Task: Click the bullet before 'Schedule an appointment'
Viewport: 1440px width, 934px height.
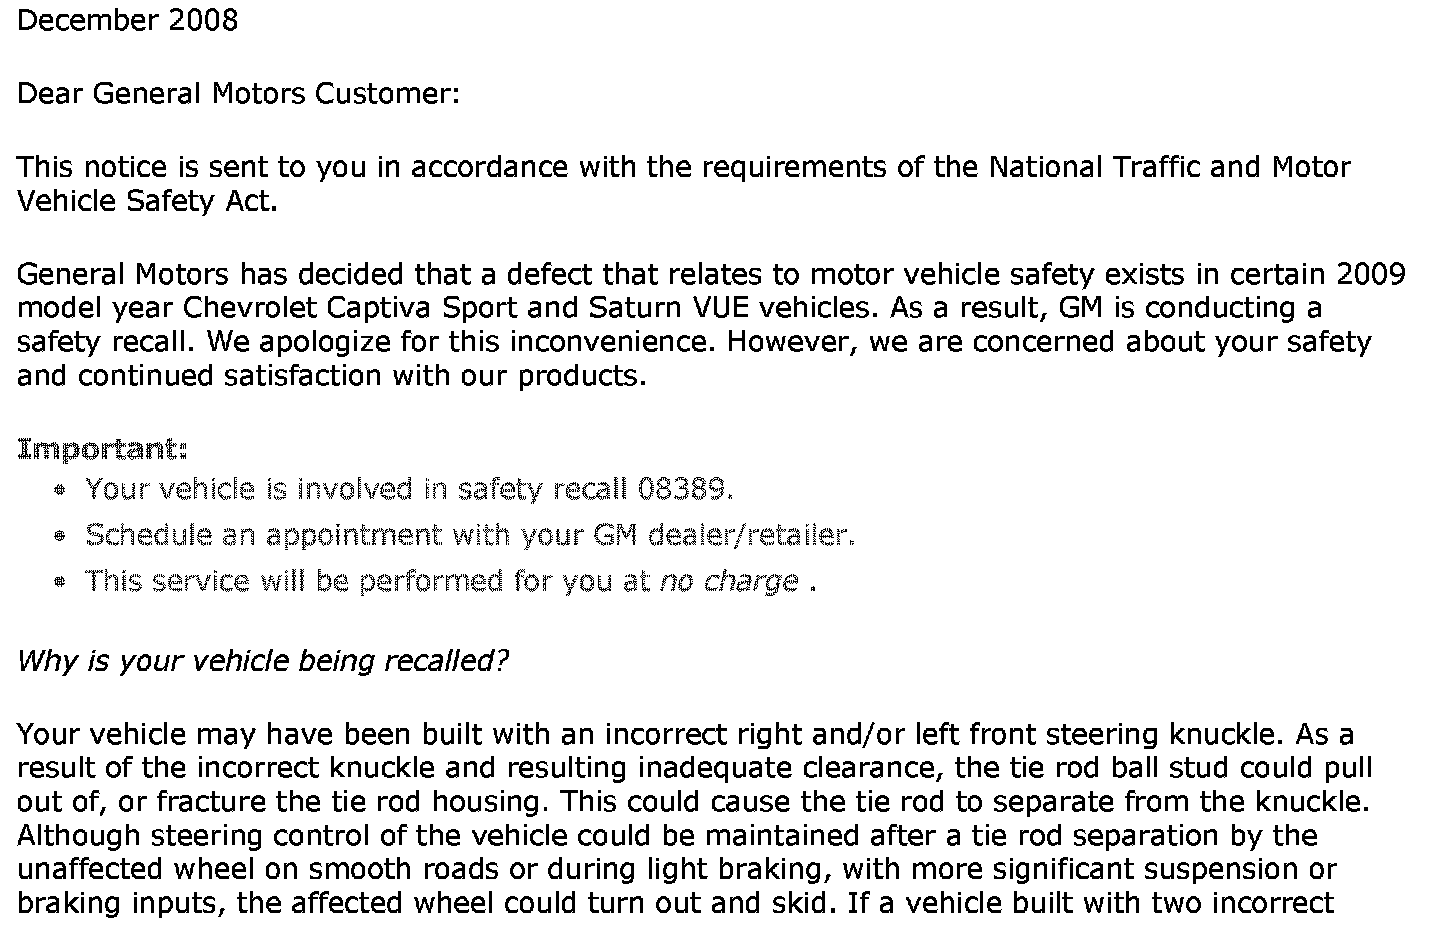Action: [61, 536]
